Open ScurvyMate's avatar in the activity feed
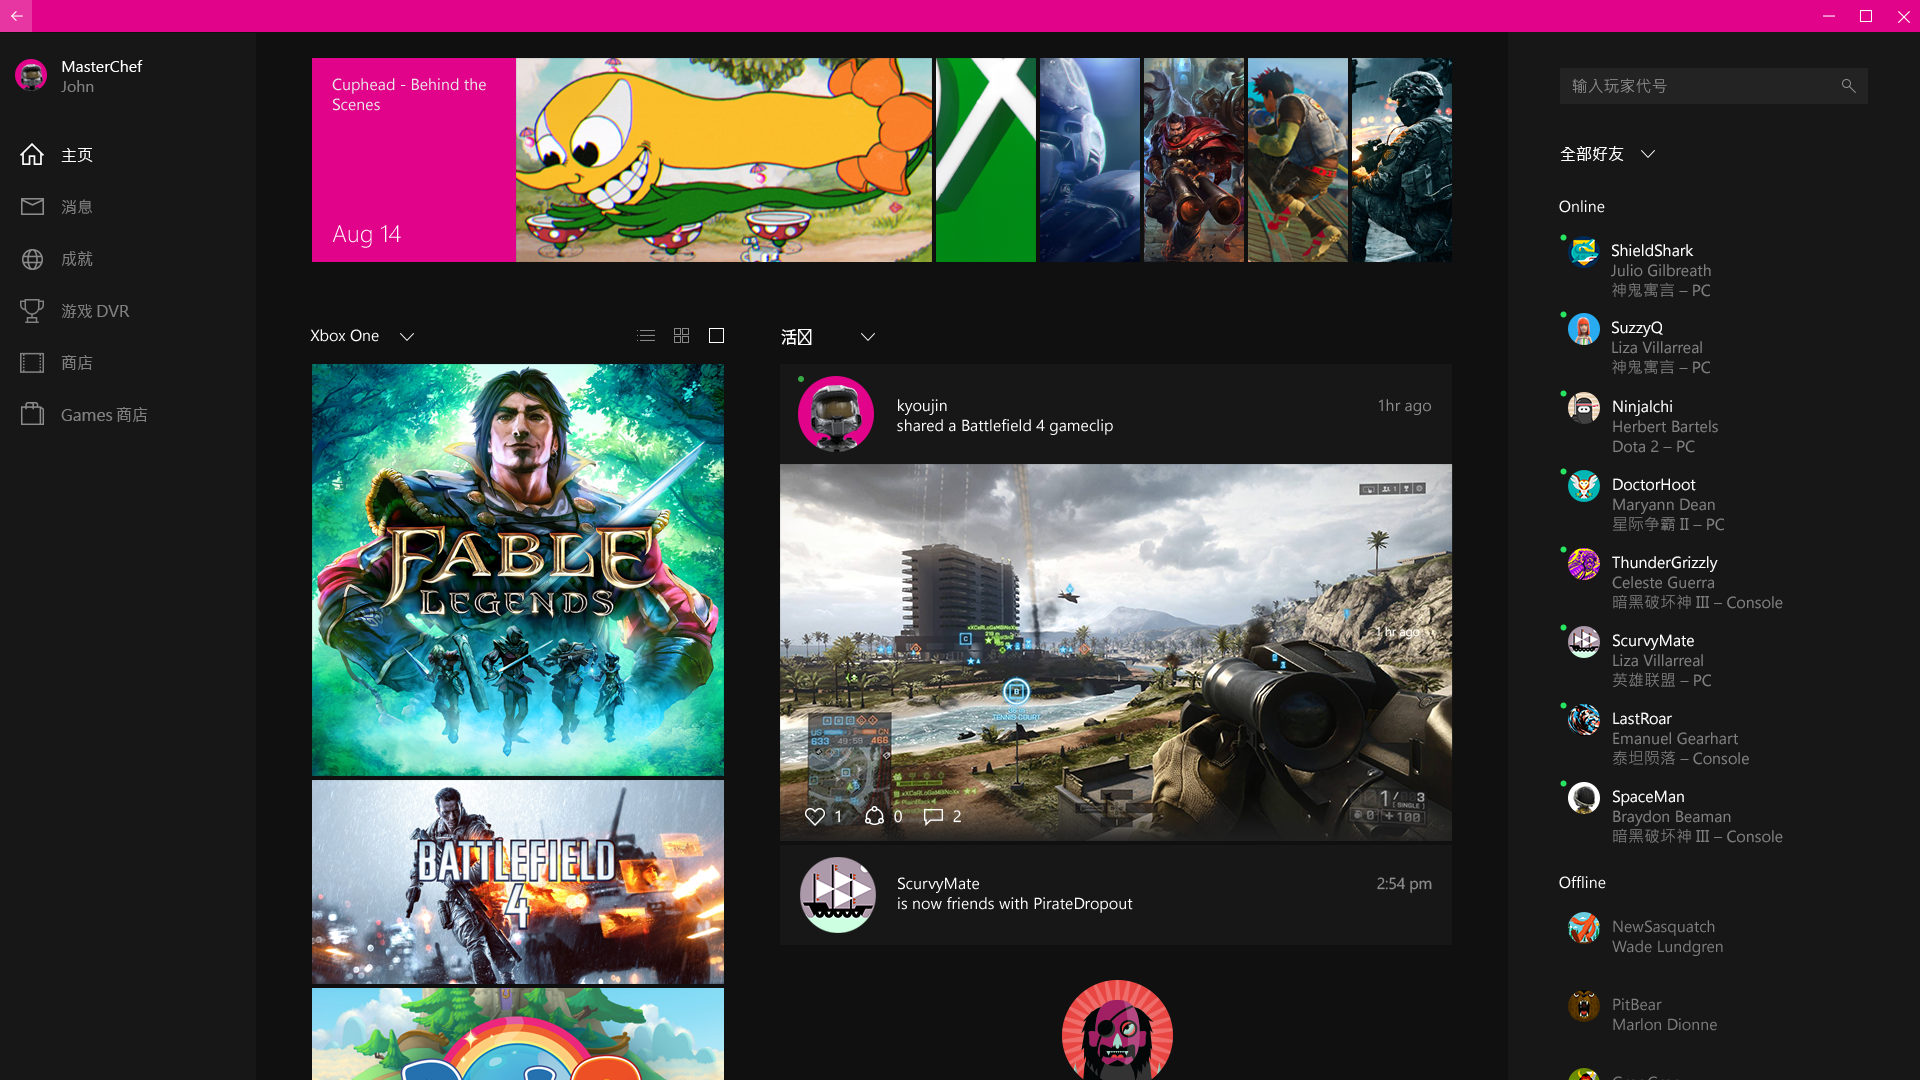The image size is (1920, 1080). pos(838,894)
